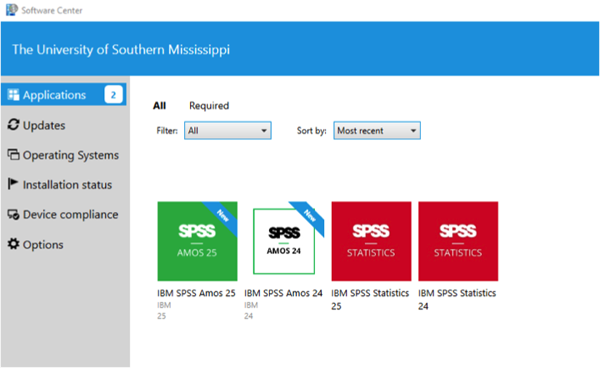Click the Sort by: label
The height and width of the screenshot is (368, 600).
[x=311, y=130]
